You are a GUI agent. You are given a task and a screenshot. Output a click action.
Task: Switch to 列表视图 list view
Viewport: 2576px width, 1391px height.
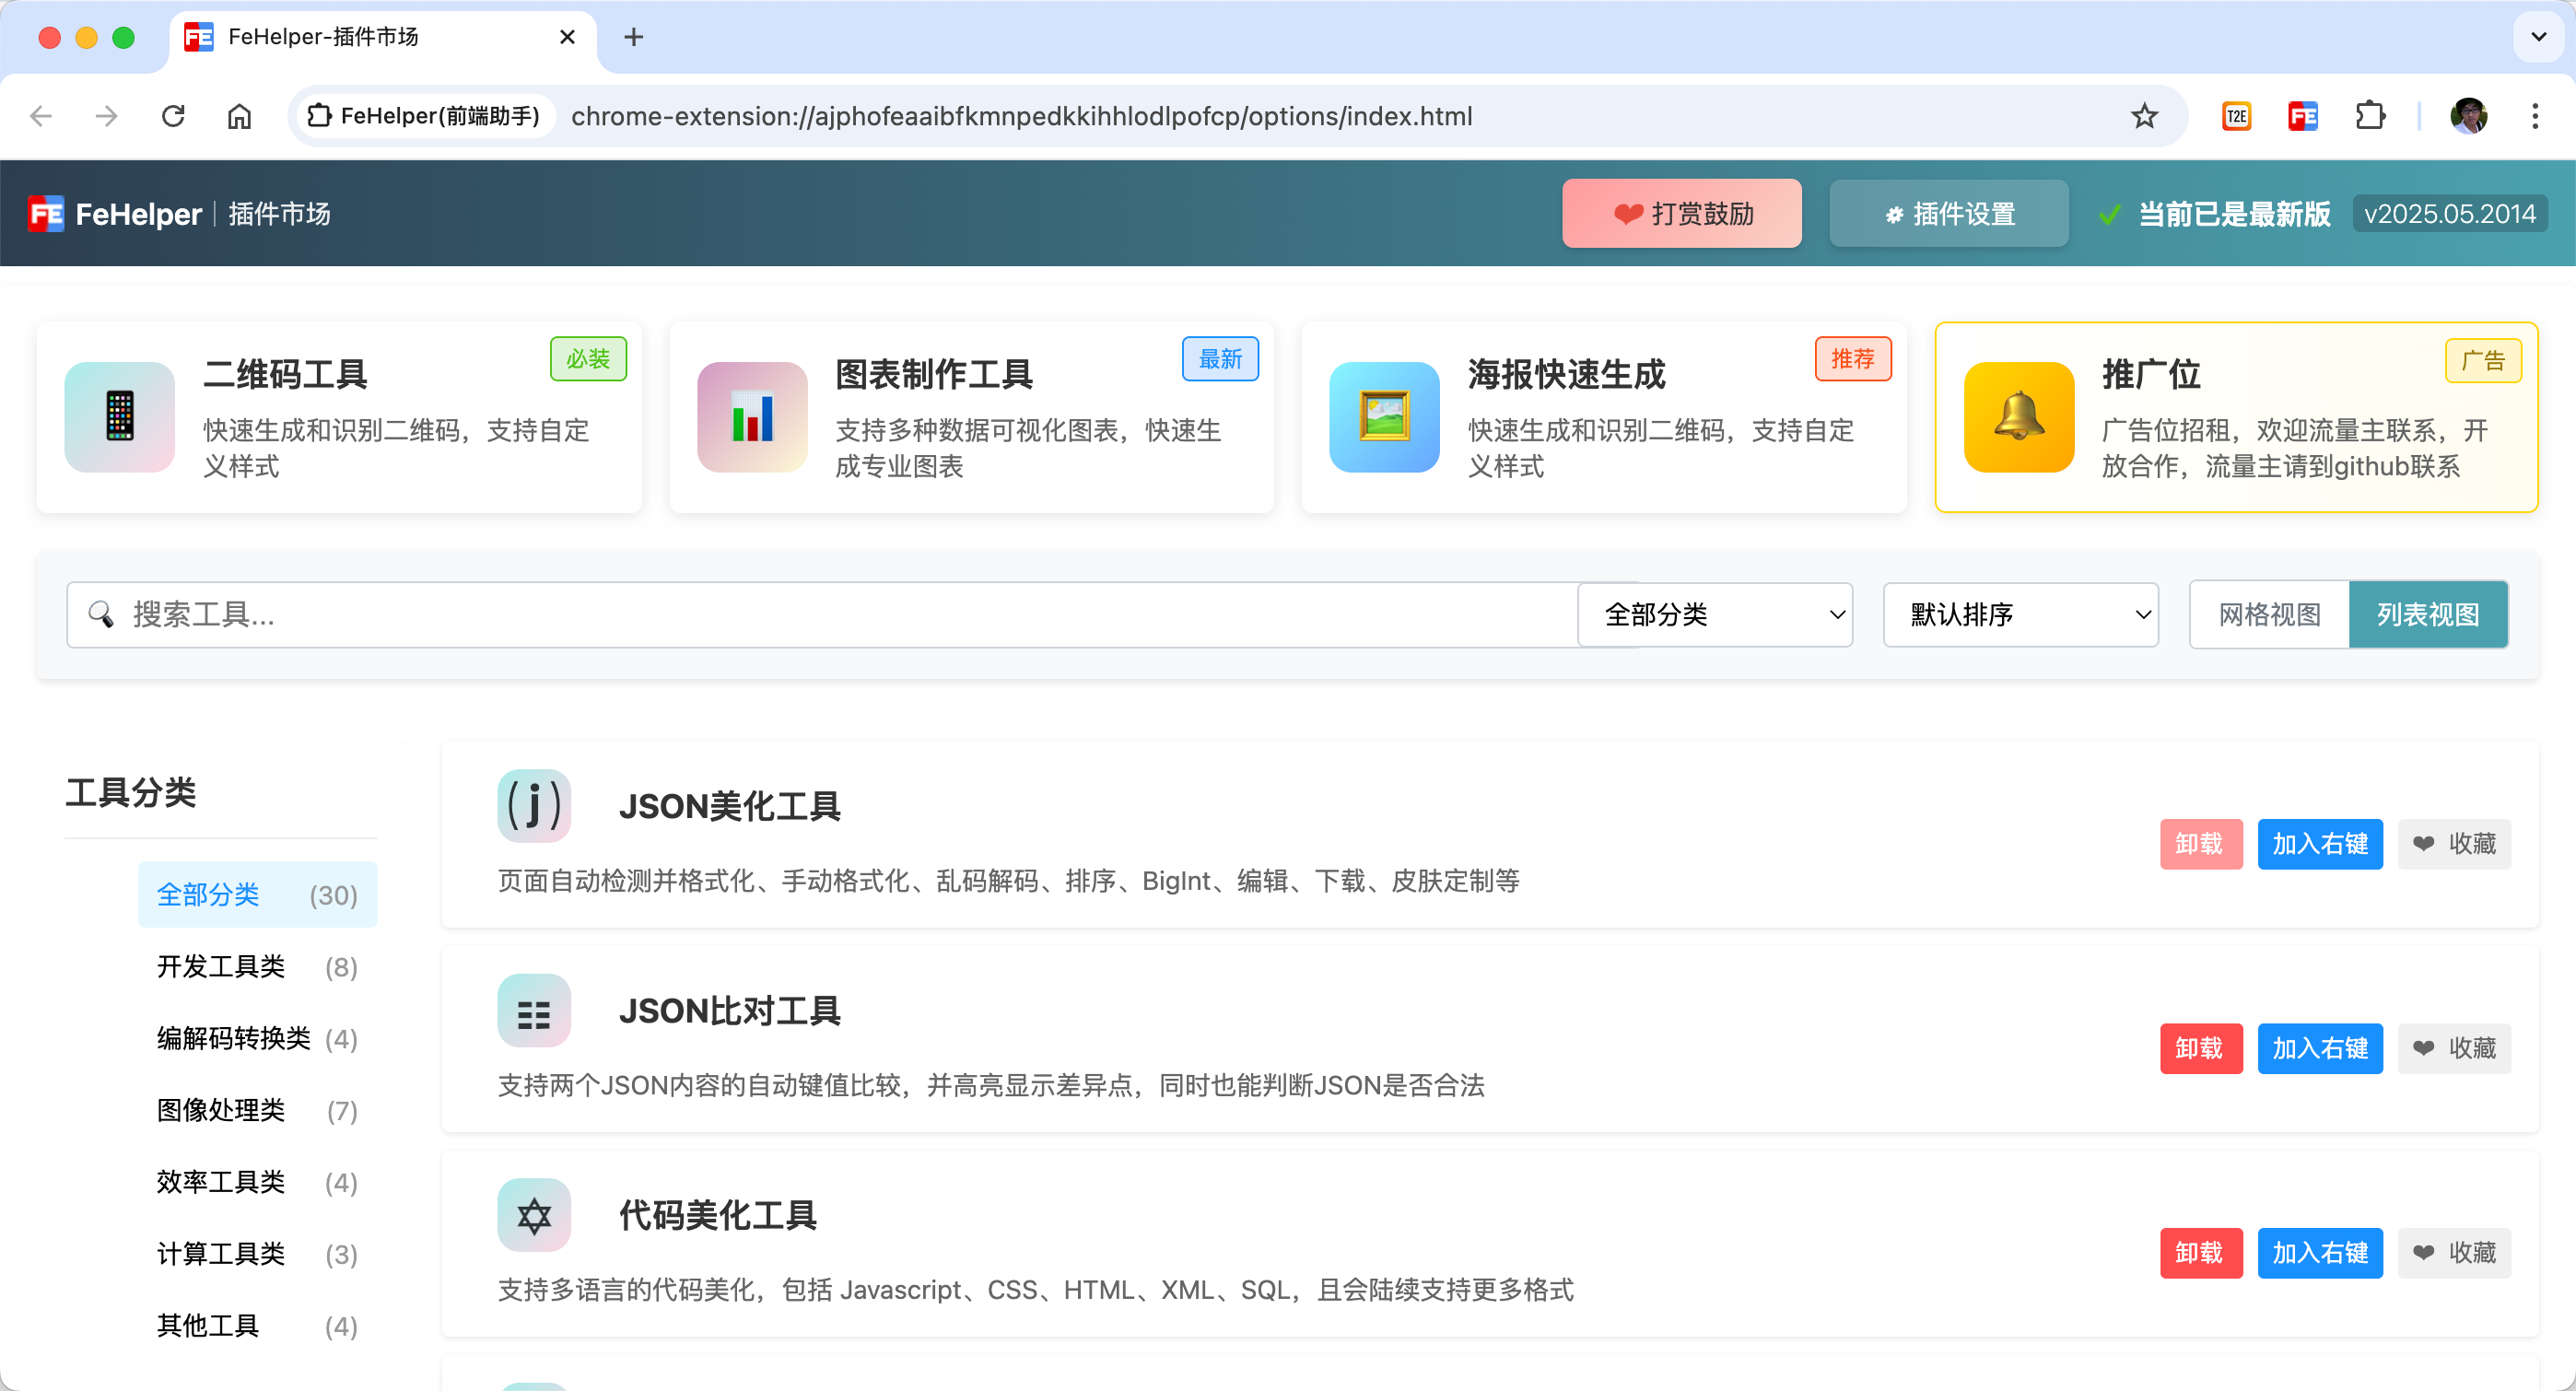[2428, 615]
